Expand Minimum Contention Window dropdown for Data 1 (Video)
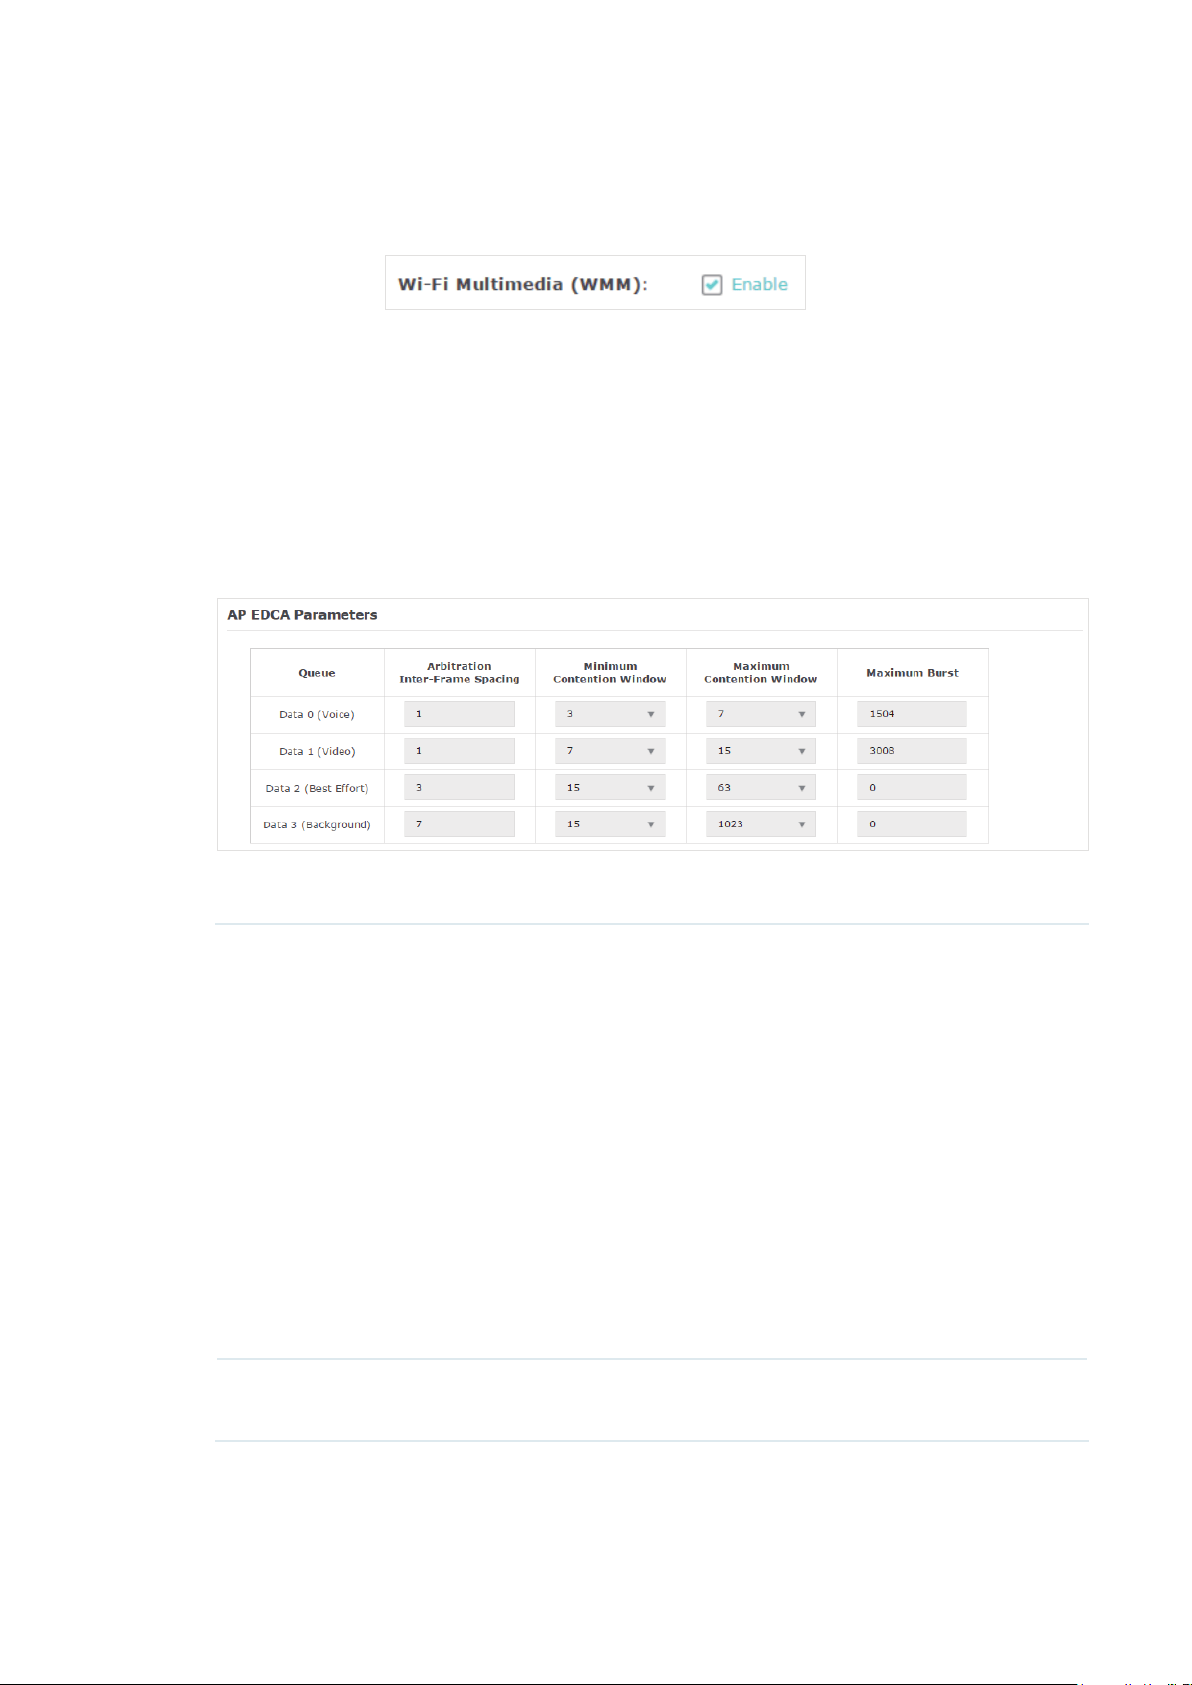This screenshot has height=1685, width=1192. [x=610, y=751]
